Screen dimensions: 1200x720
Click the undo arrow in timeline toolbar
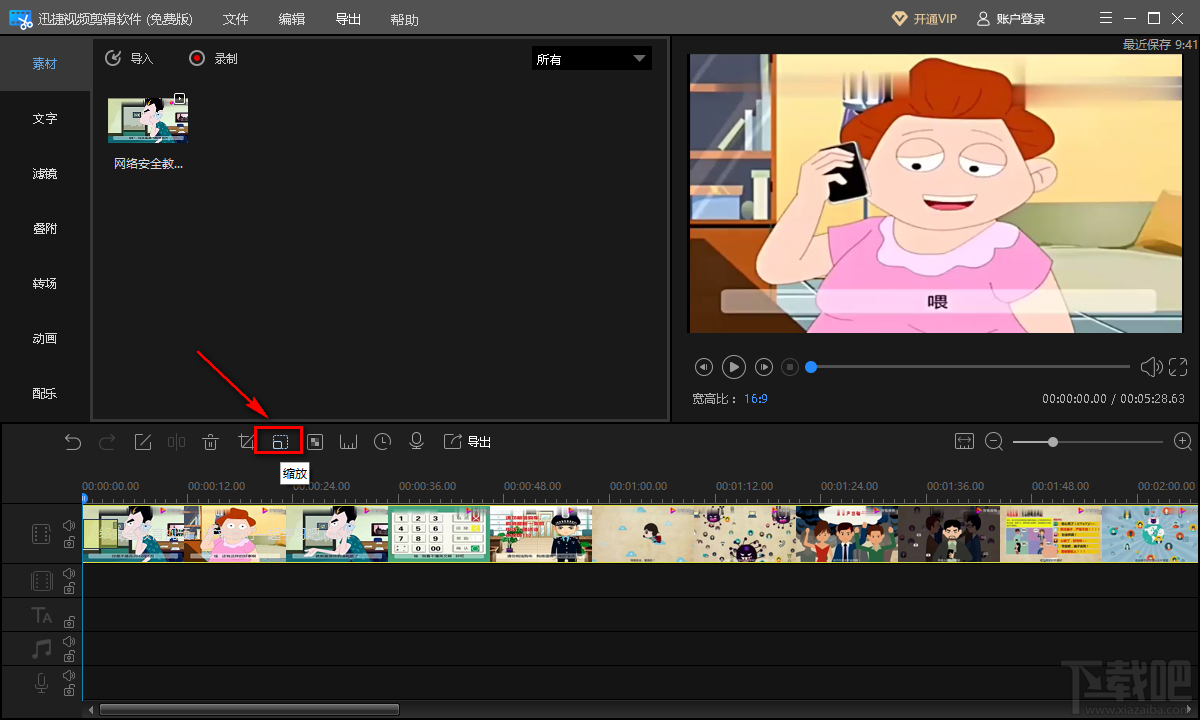point(73,442)
